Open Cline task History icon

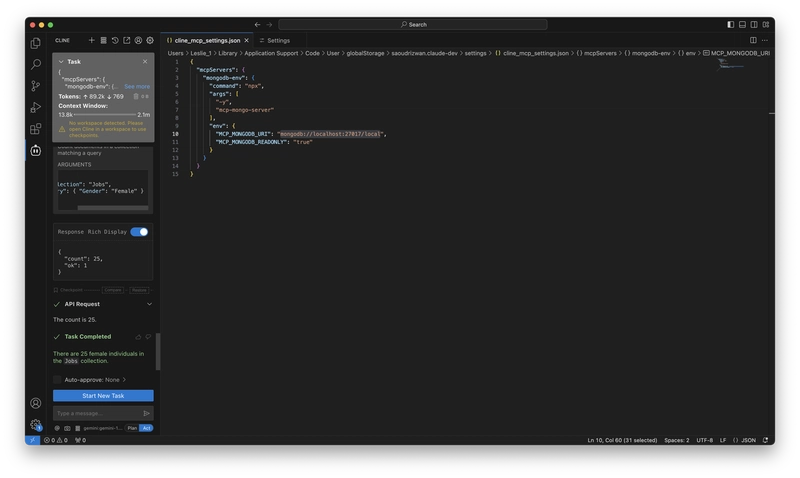pyautogui.click(x=115, y=40)
